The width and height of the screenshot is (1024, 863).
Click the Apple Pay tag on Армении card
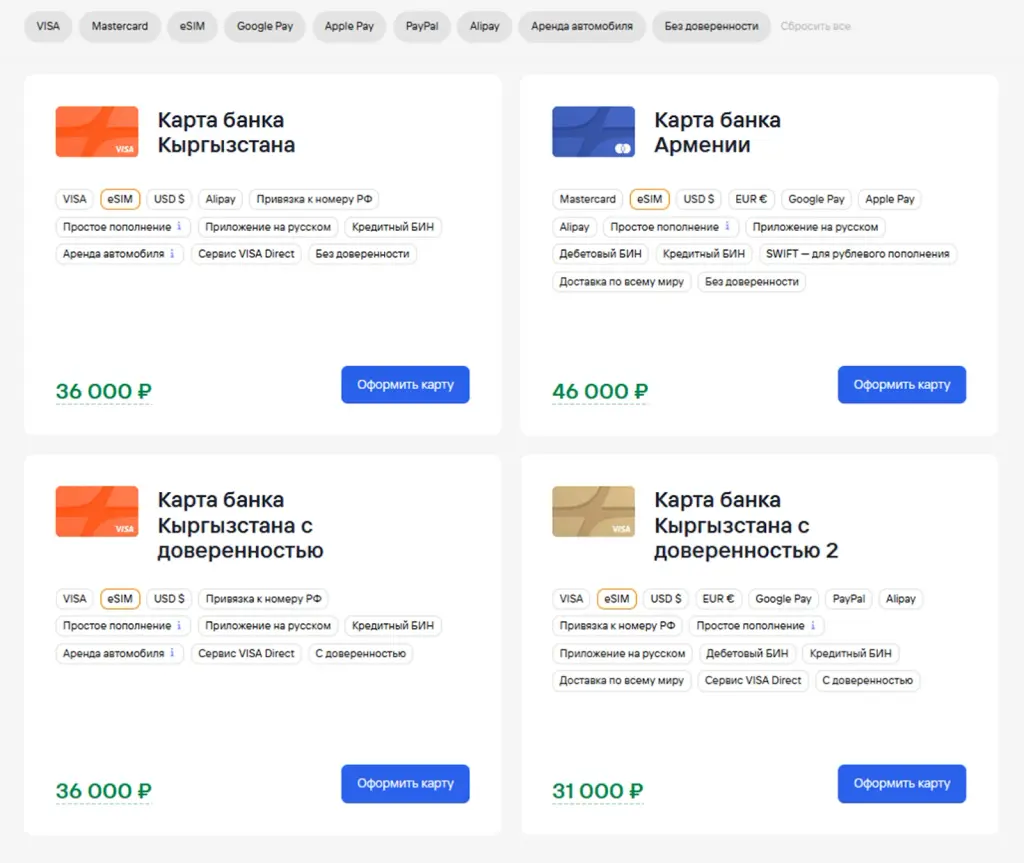click(889, 199)
